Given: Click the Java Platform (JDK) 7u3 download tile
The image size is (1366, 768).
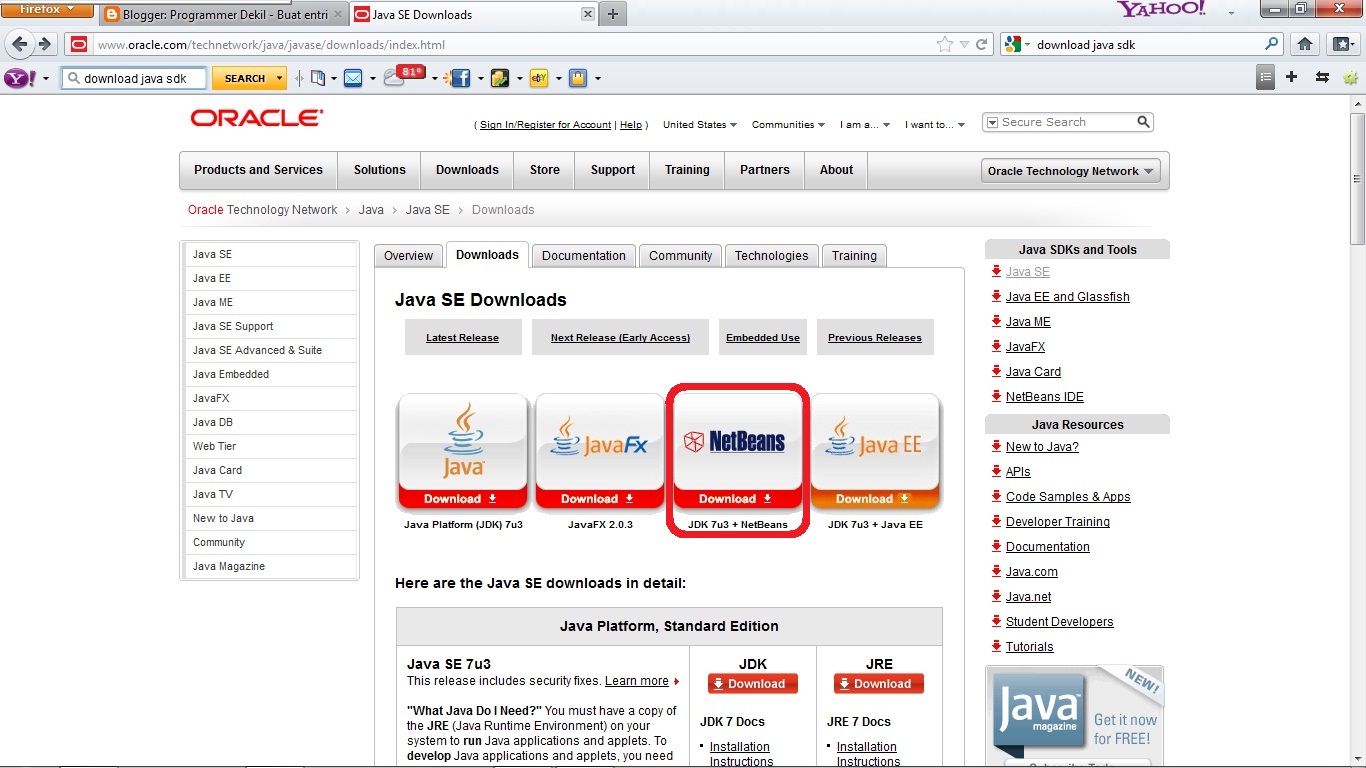Looking at the screenshot, I should pos(463,452).
